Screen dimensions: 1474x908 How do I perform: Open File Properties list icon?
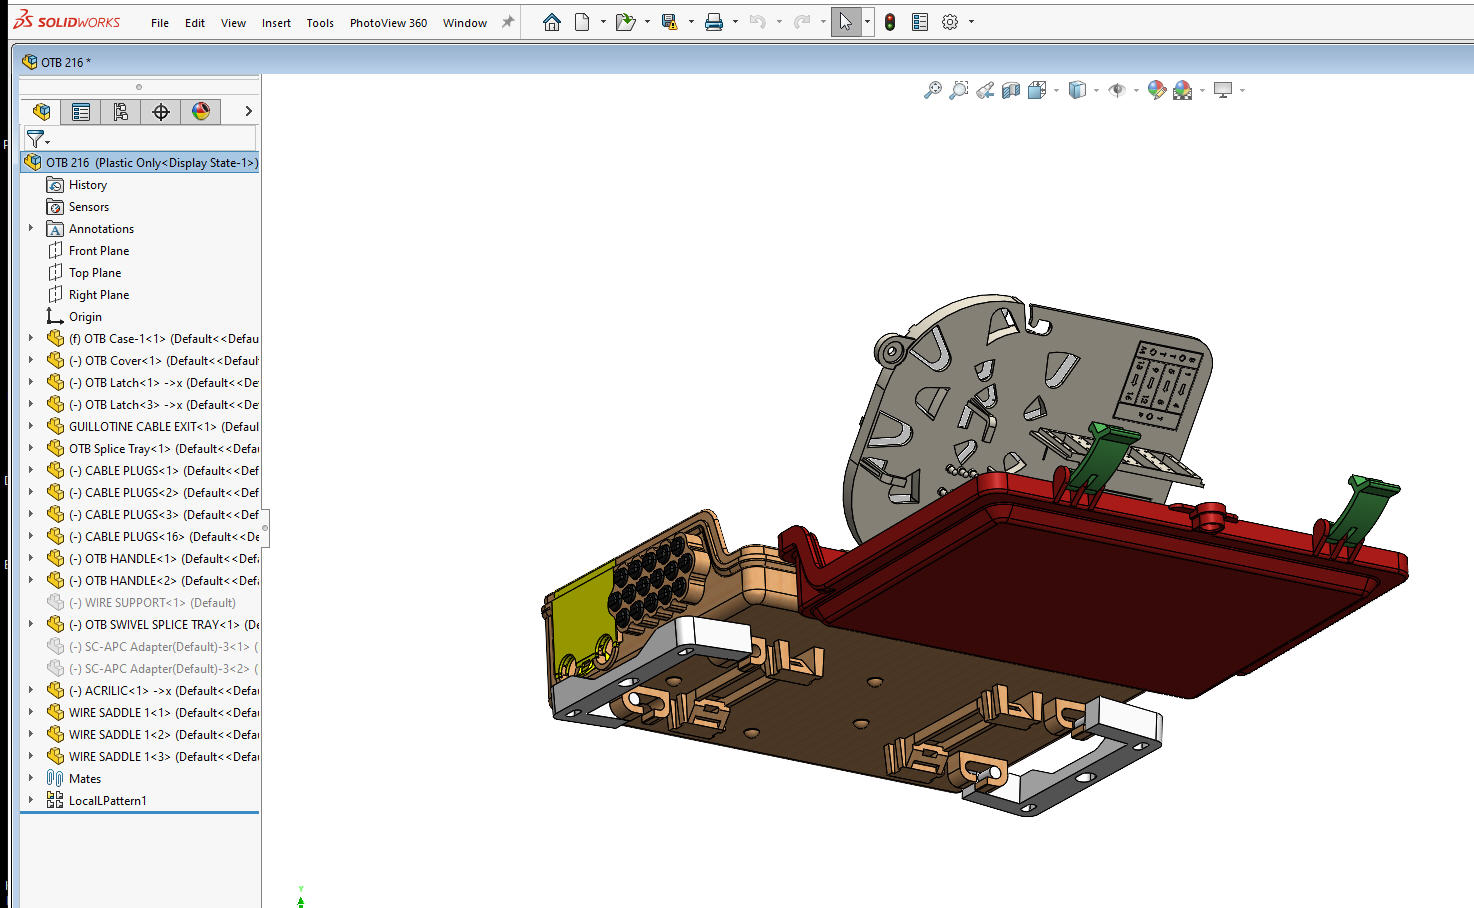pyautogui.click(x=920, y=22)
